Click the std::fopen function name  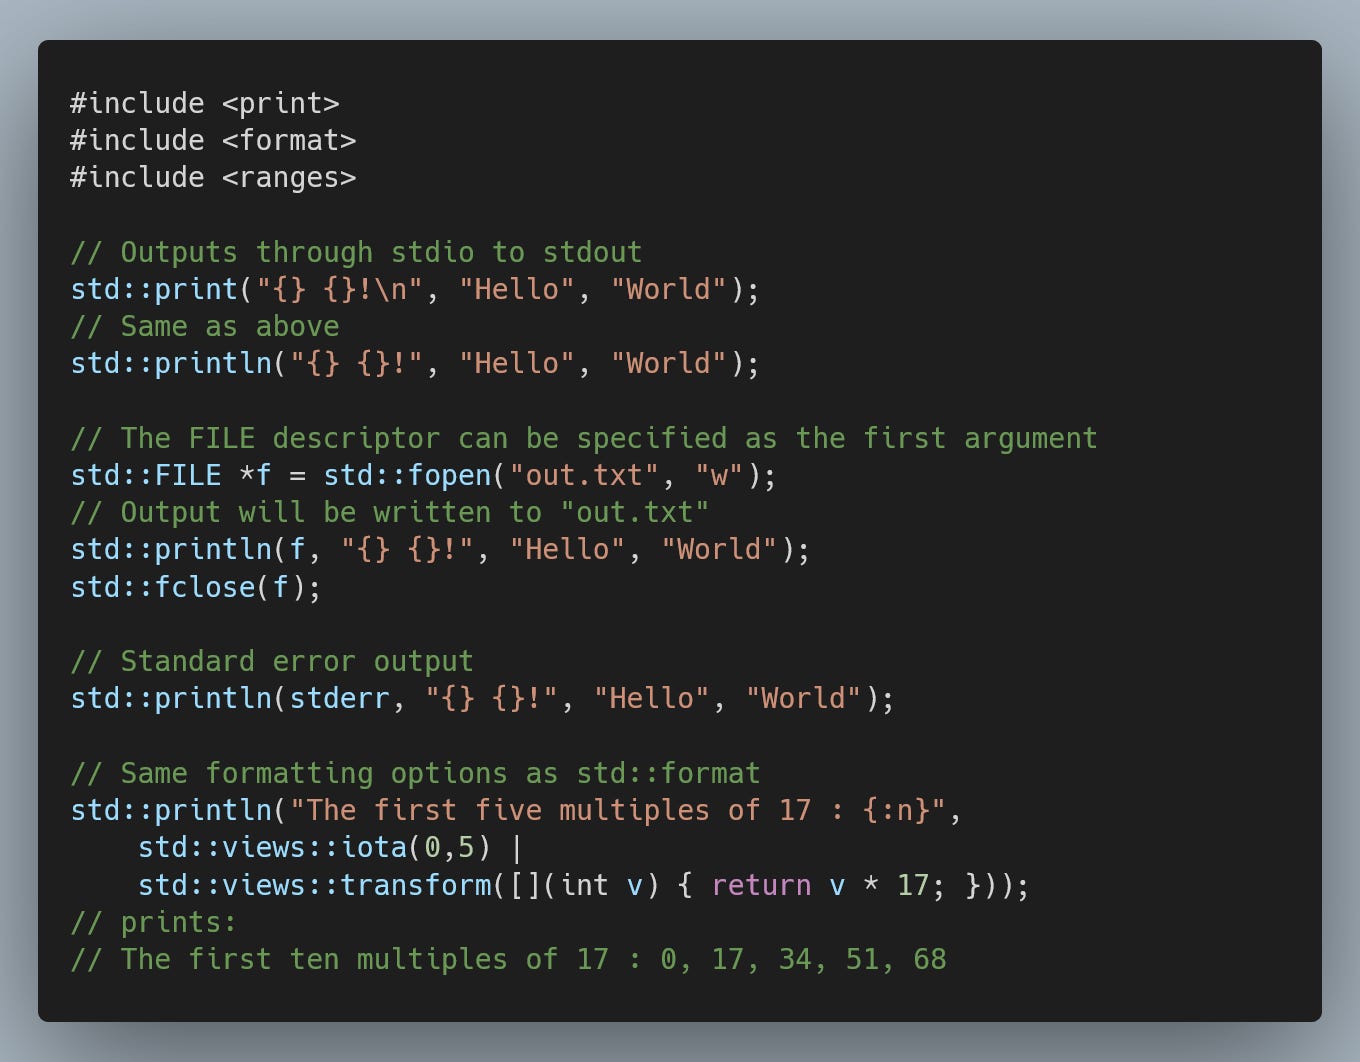click(410, 474)
